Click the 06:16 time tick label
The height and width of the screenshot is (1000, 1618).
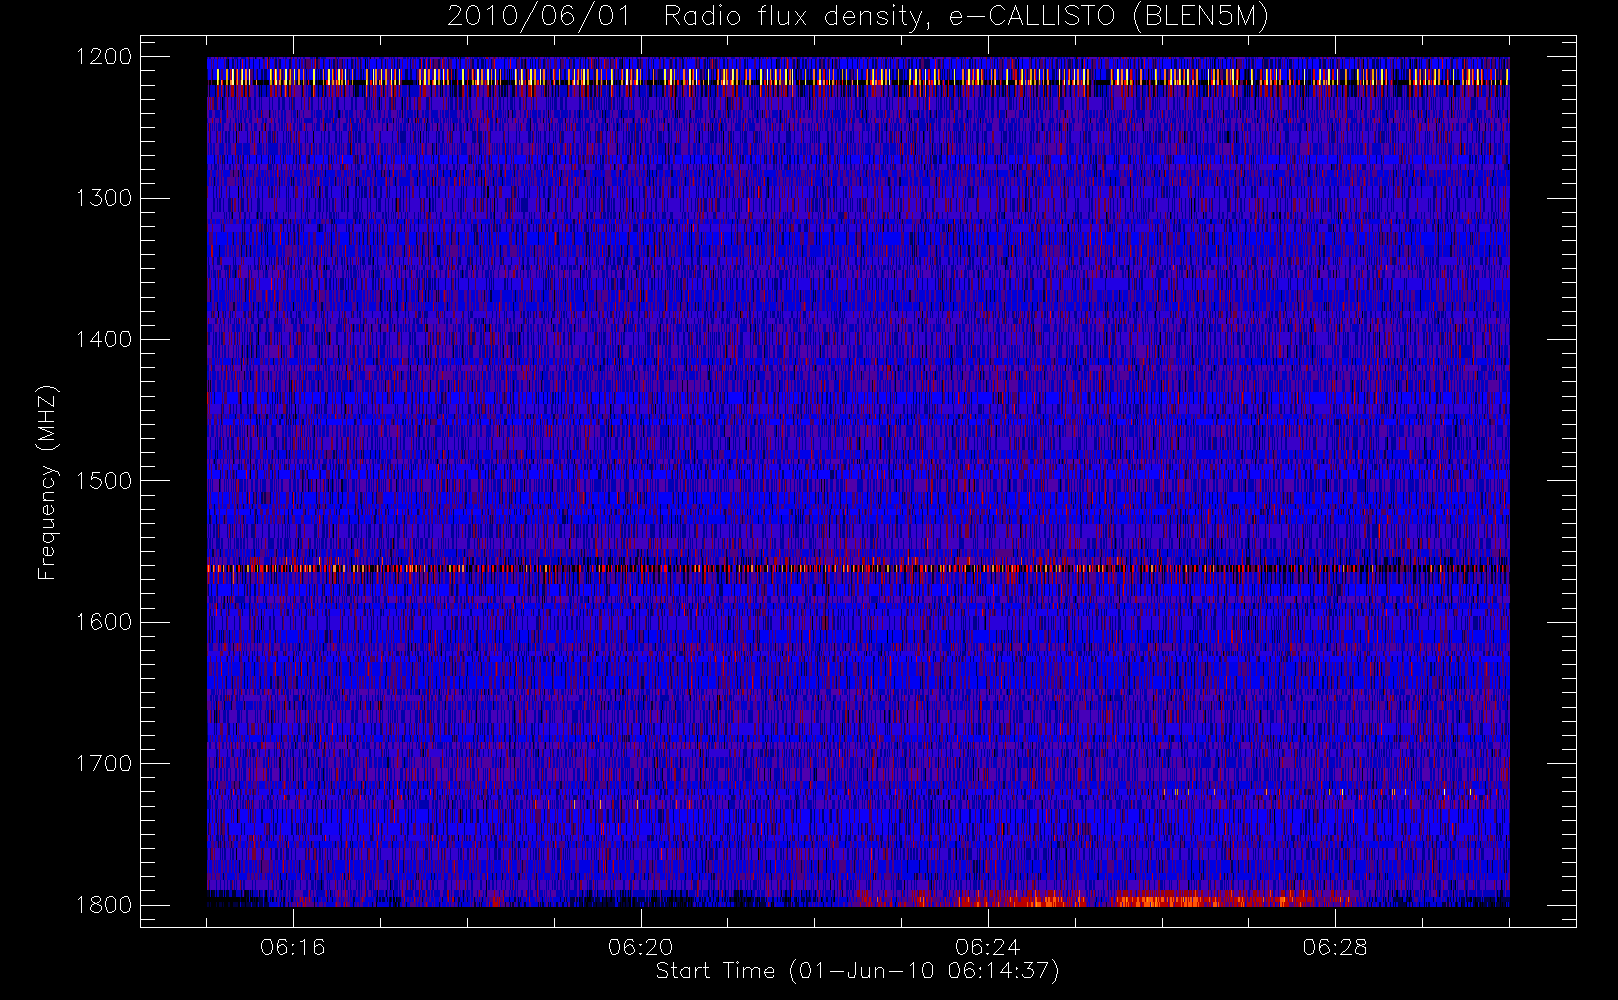click(x=293, y=947)
